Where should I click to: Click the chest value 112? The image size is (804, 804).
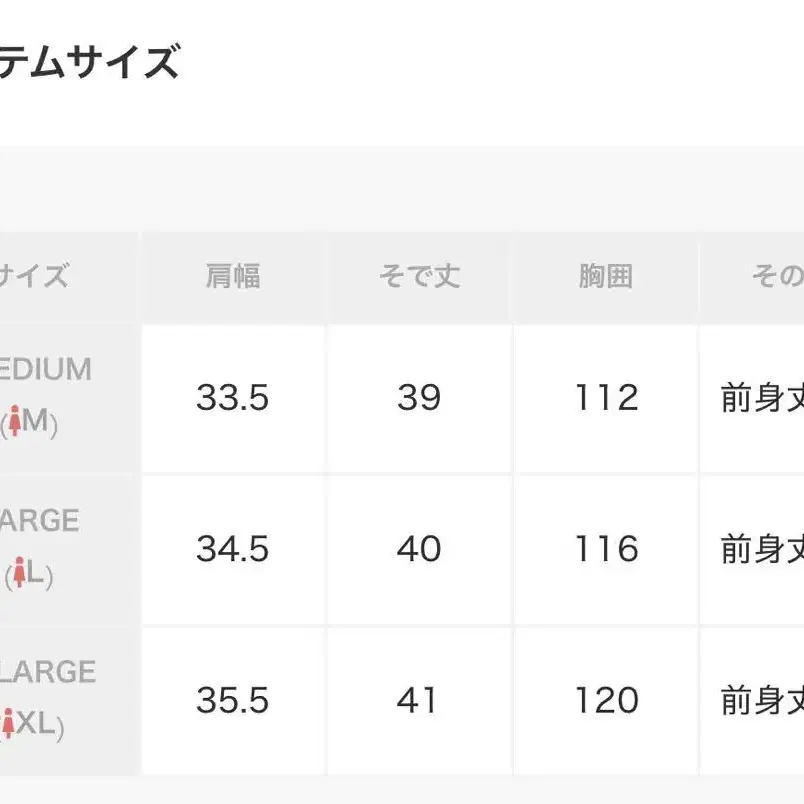(x=607, y=397)
